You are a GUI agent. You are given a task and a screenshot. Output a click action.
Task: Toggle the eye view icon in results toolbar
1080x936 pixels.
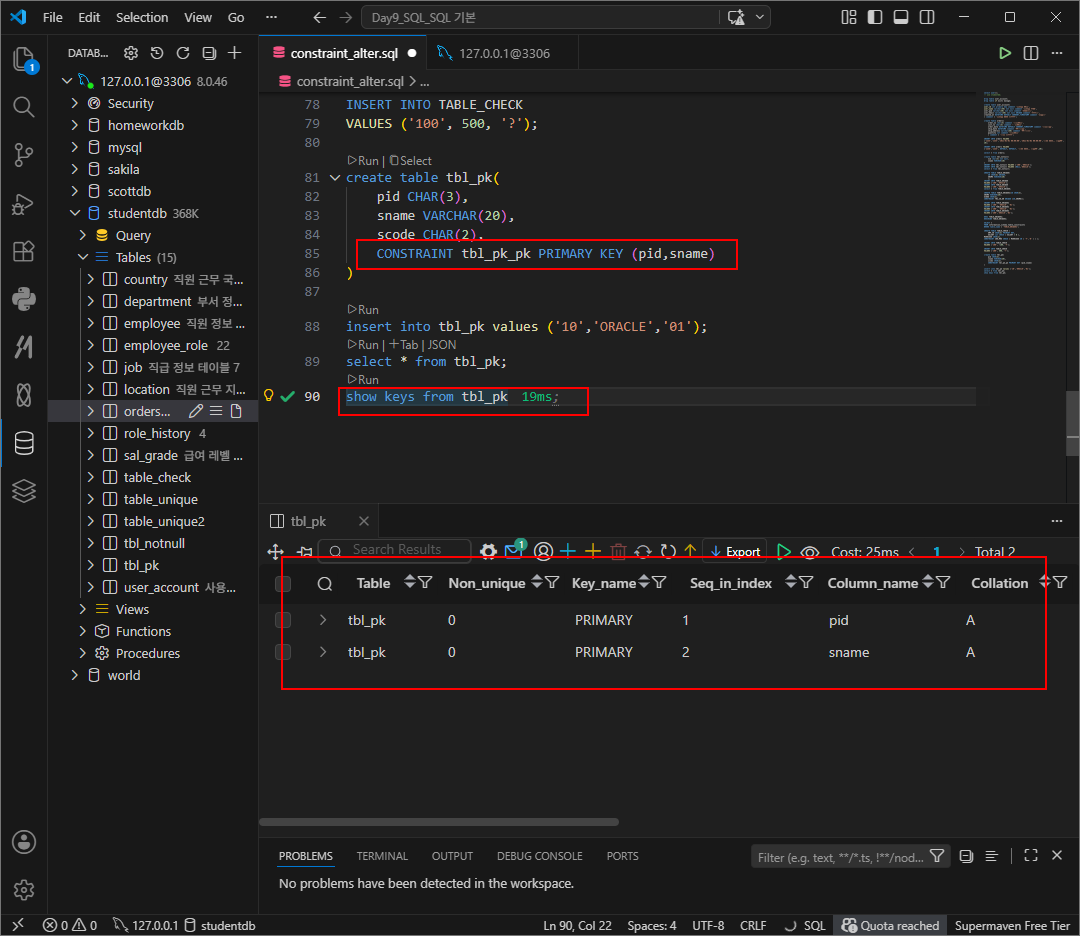(x=810, y=552)
